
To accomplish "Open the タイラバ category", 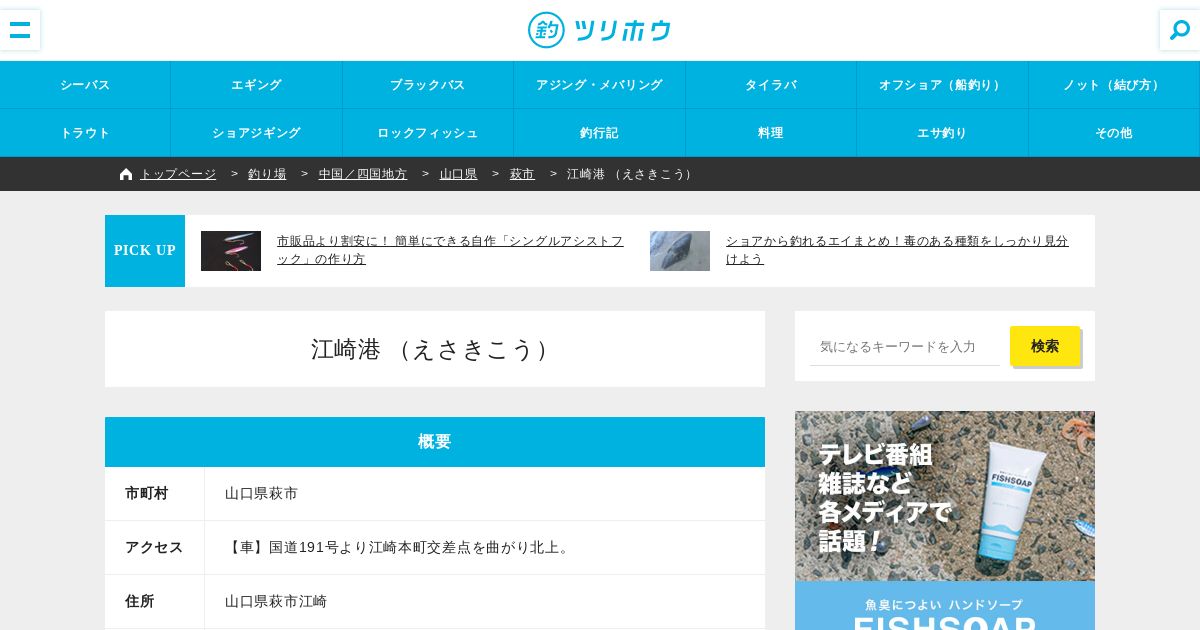I will pos(771,85).
